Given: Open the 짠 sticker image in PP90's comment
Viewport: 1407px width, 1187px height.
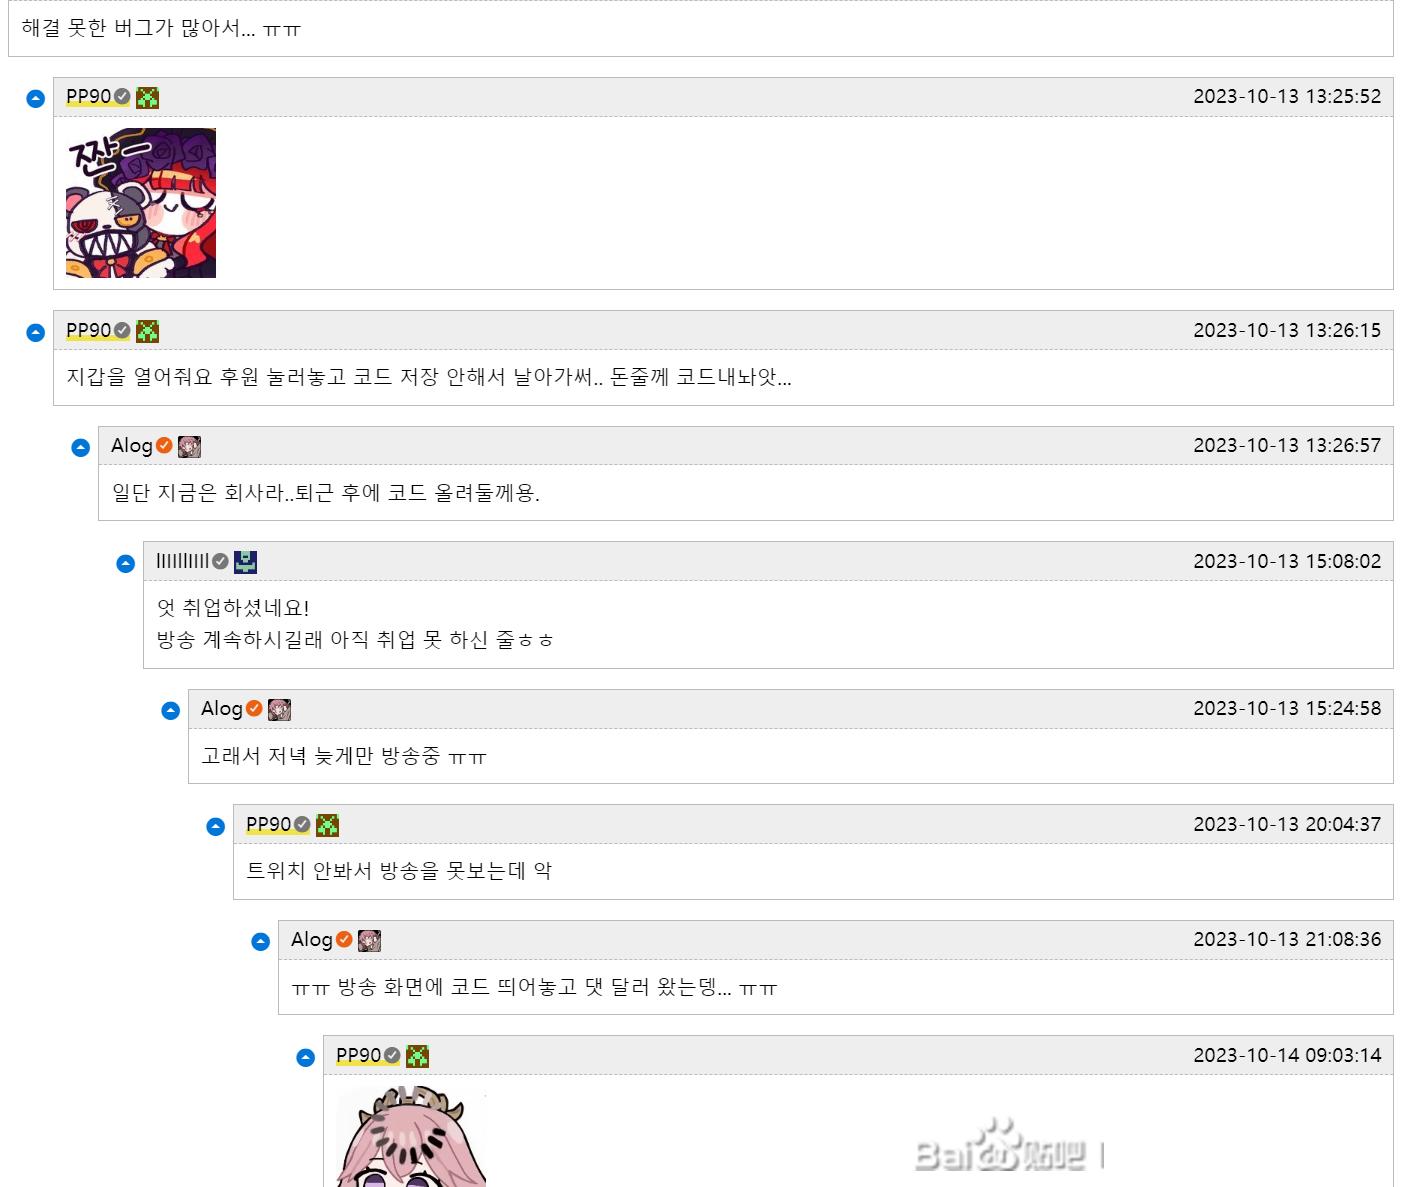Looking at the screenshot, I should pos(141,203).
